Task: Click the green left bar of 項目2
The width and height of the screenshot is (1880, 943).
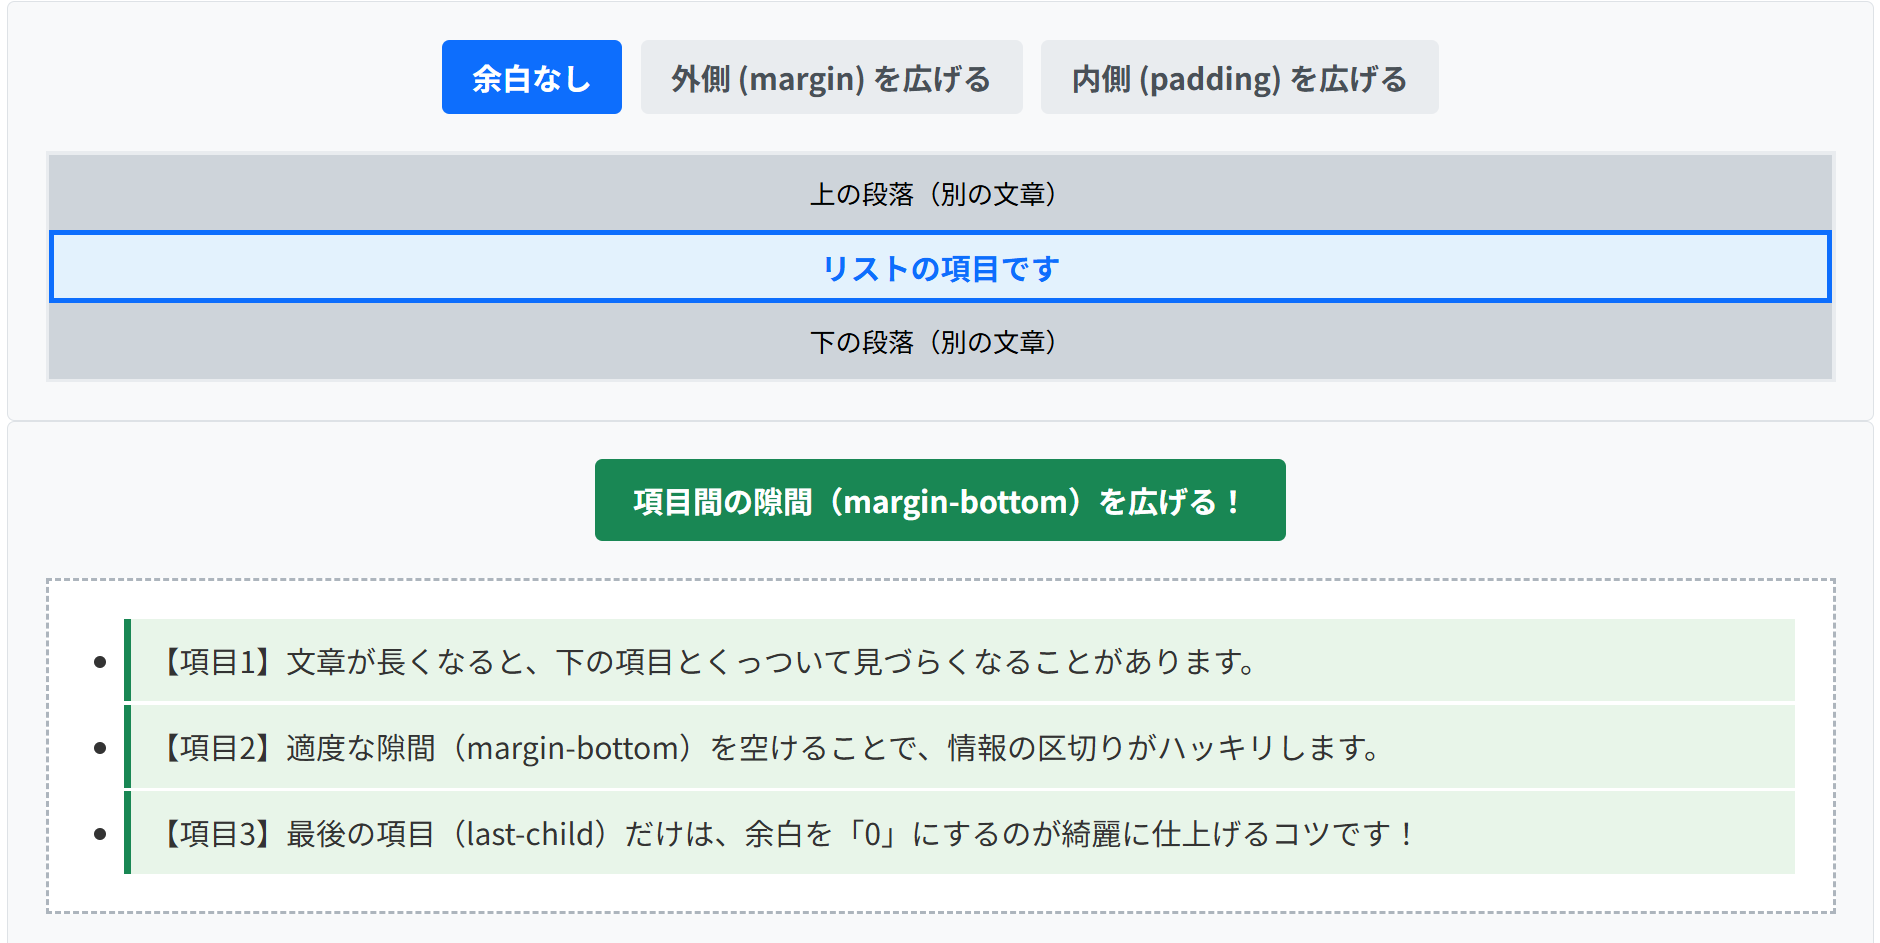Action: 128,747
